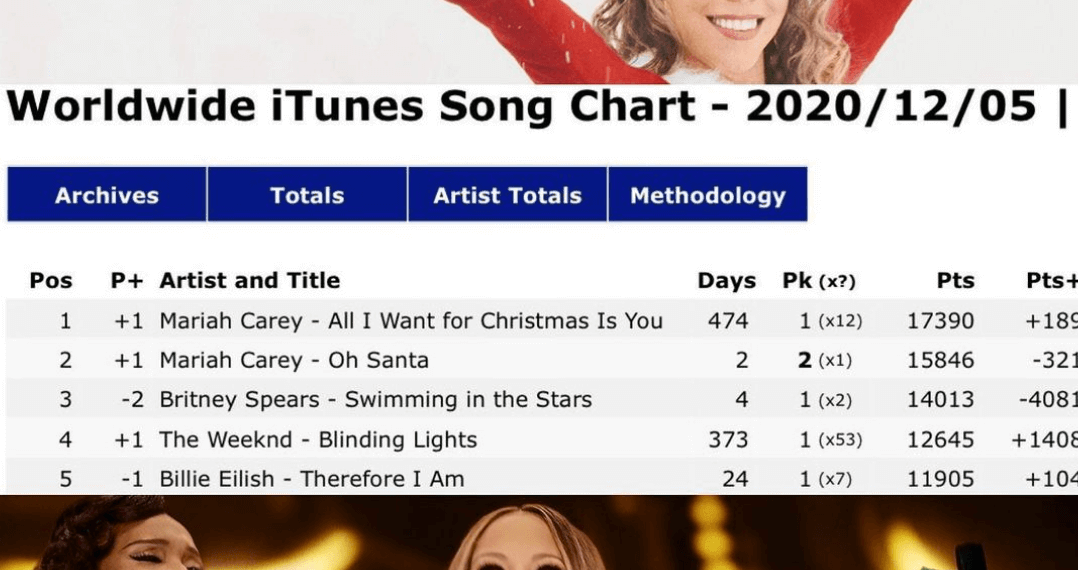This screenshot has height=570, width=1078.
Task: View the Methodology tab
Action: [707, 195]
